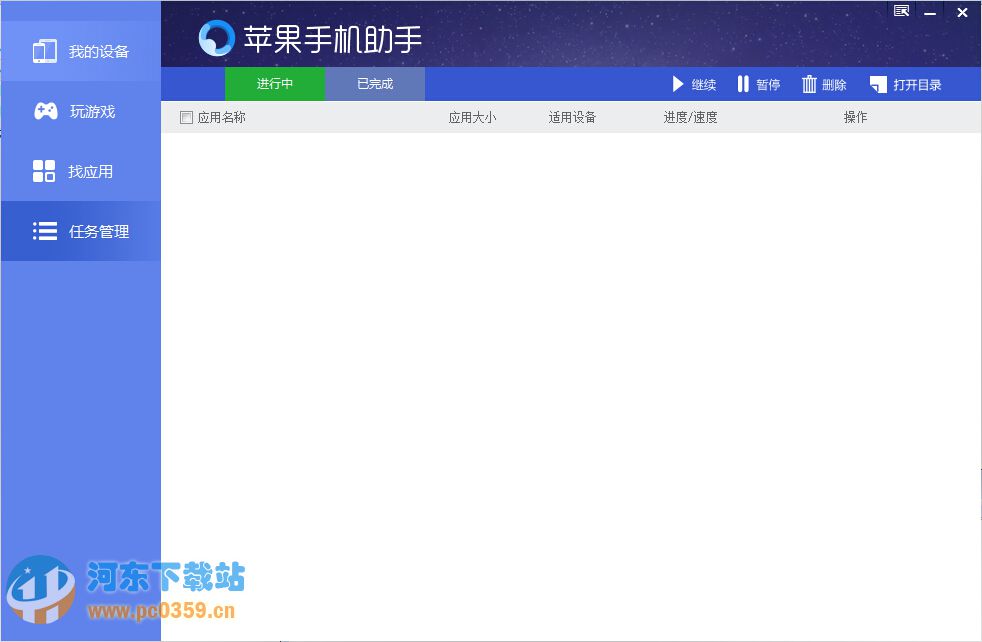Open the 找应用 app grid section
The image size is (982, 642).
tap(44, 171)
